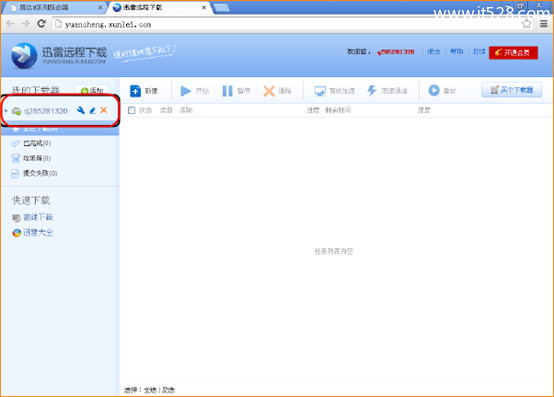Image resolution: width=554 pixels, height=397 pixels.
Task: Open 已完成(0) completed list
Action: [x=37, y=143]
